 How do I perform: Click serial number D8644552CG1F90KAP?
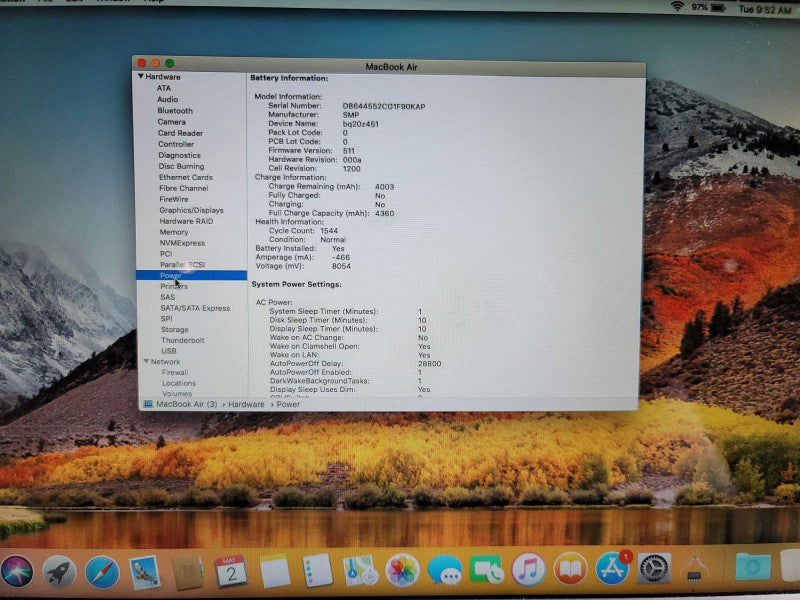[x=384, y=107]
